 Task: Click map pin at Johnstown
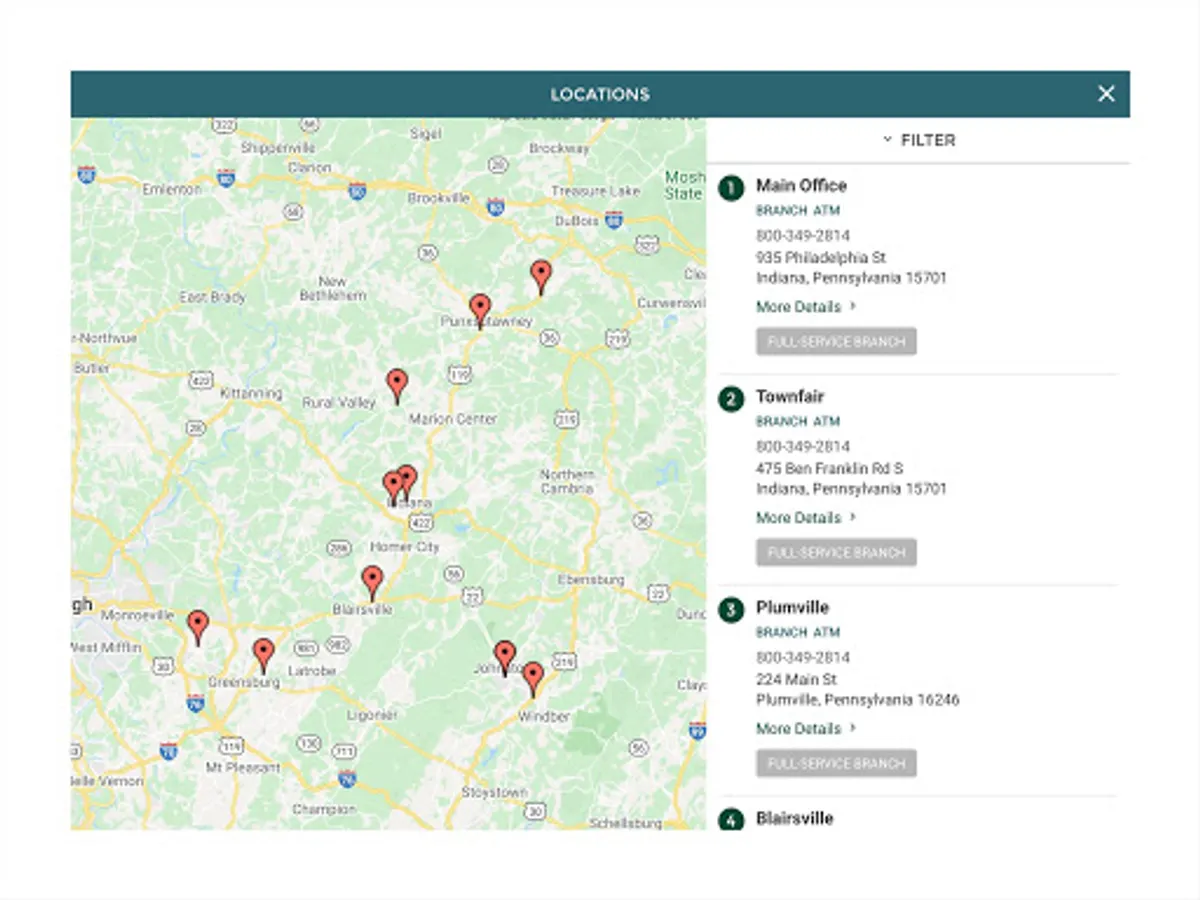pos(505,658)
